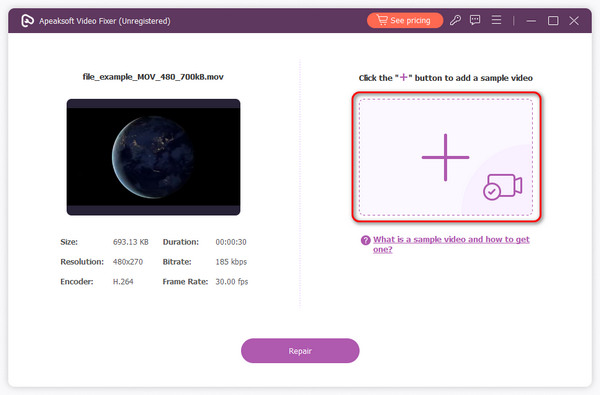Click the Encoder: label
Screen dimensions: 600x395
pyautogui.click(x=77, y=282)
